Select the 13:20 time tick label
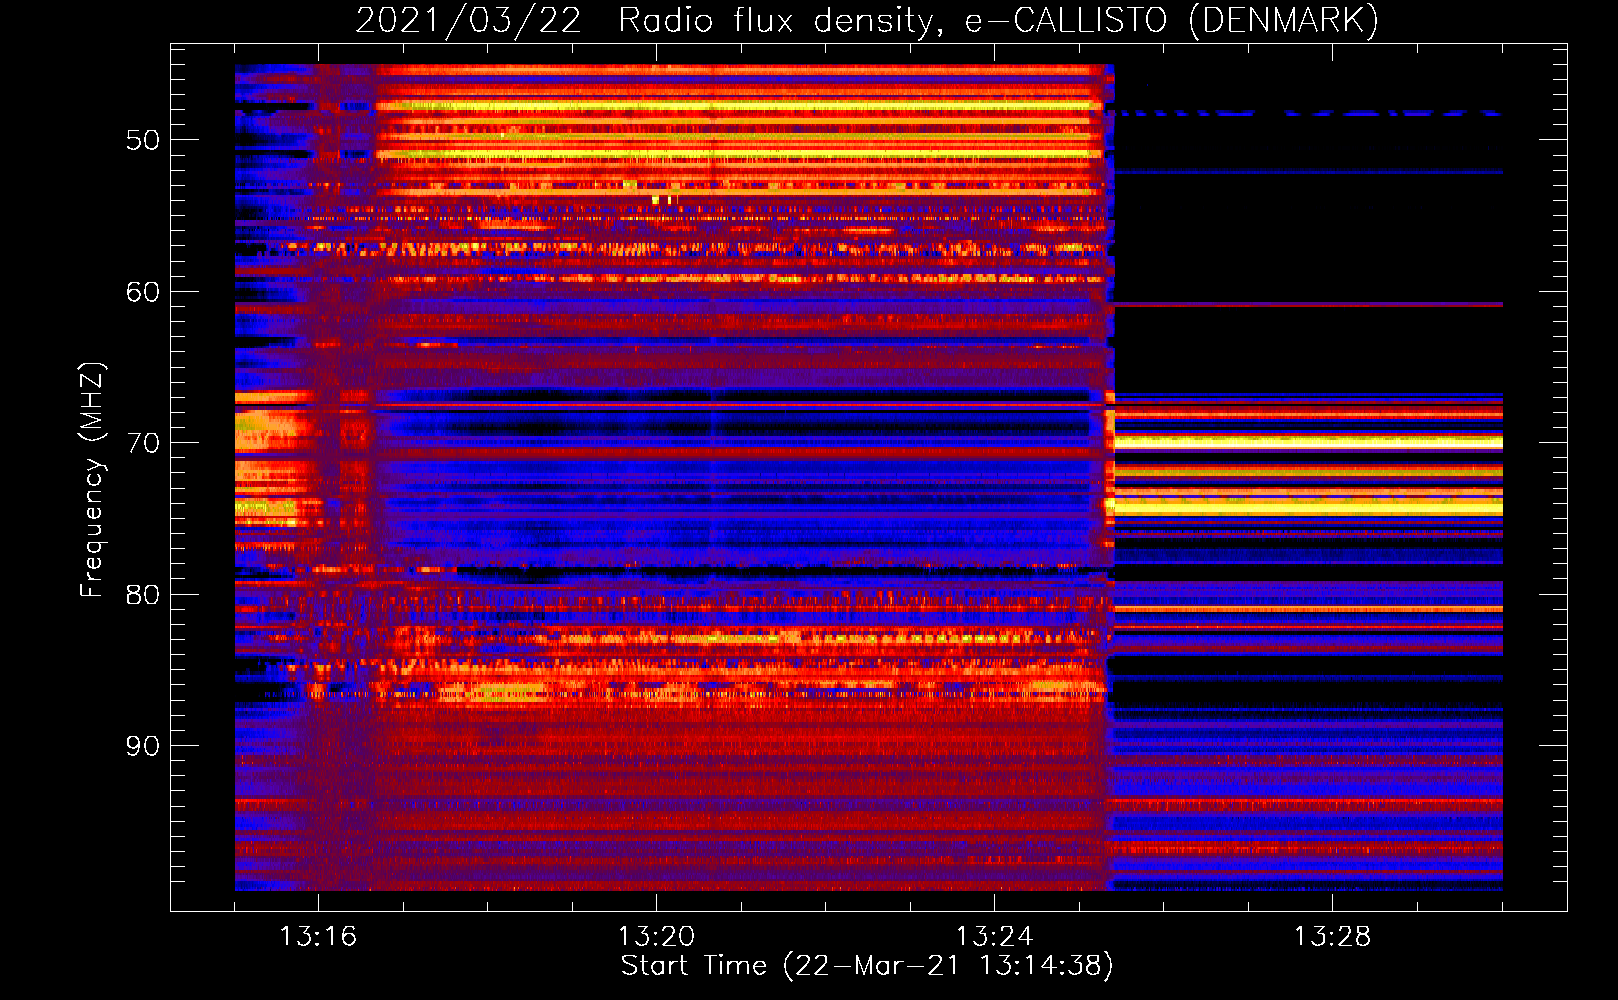Viewport: 1618px width, 1000px height. pos(656,936)
